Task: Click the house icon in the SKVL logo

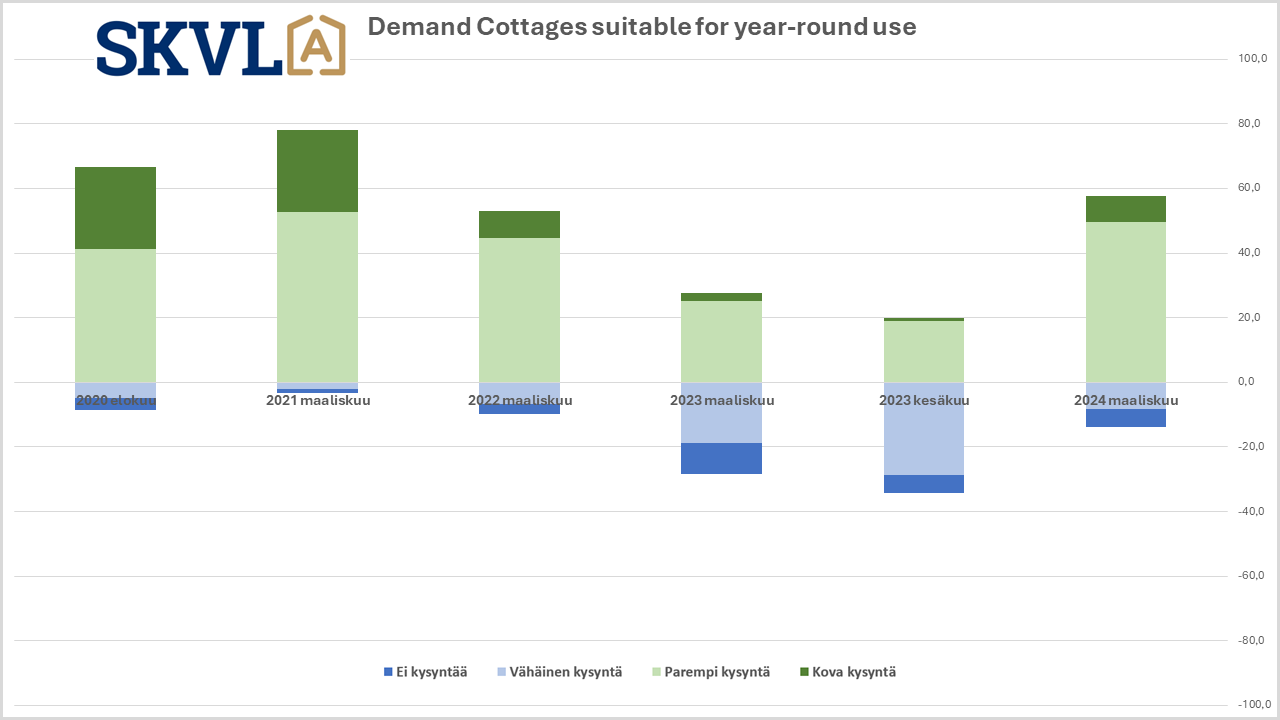Action: pos(316,46)
